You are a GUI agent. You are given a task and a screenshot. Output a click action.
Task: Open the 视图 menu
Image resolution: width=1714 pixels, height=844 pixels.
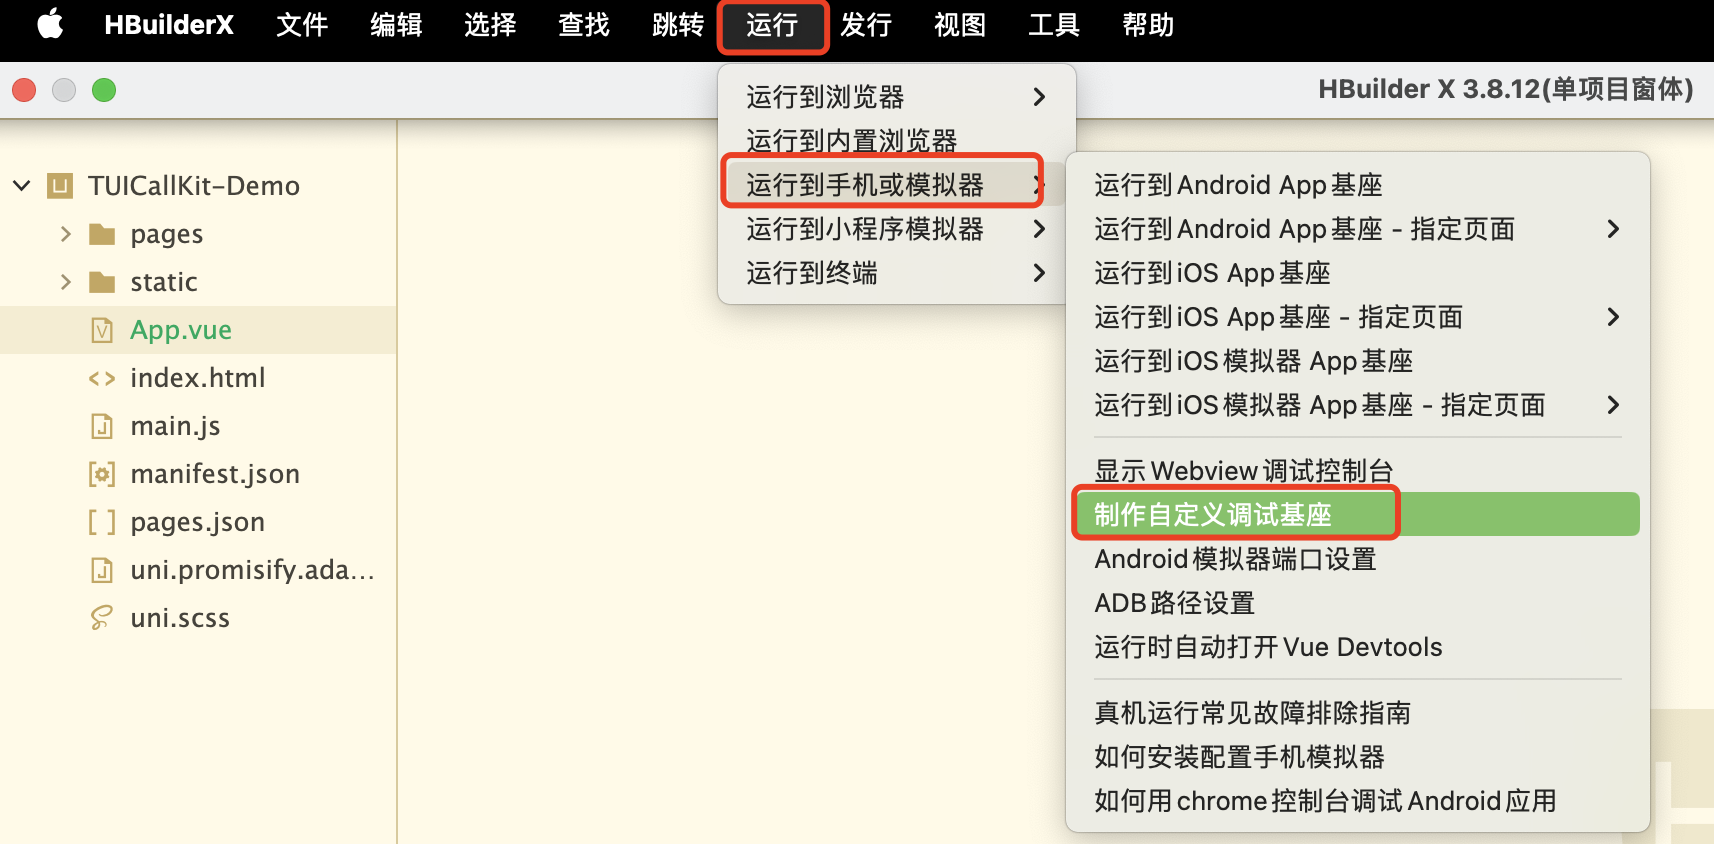coord(960,24)
